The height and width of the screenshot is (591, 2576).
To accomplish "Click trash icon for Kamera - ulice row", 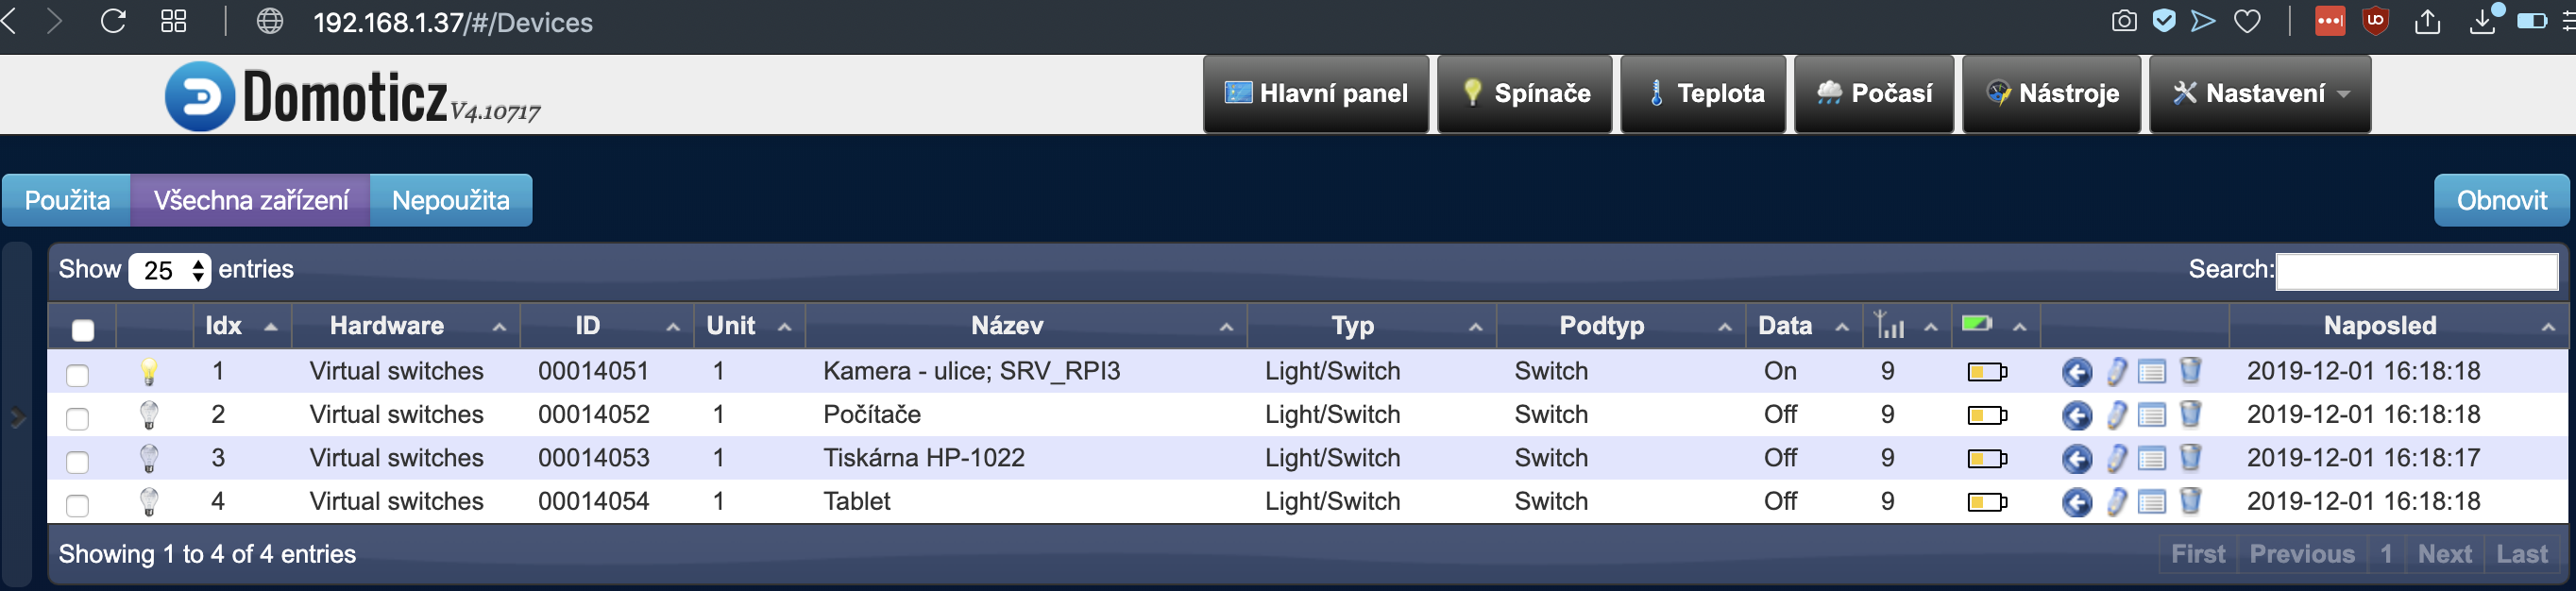I will [x=2189, y=371].
